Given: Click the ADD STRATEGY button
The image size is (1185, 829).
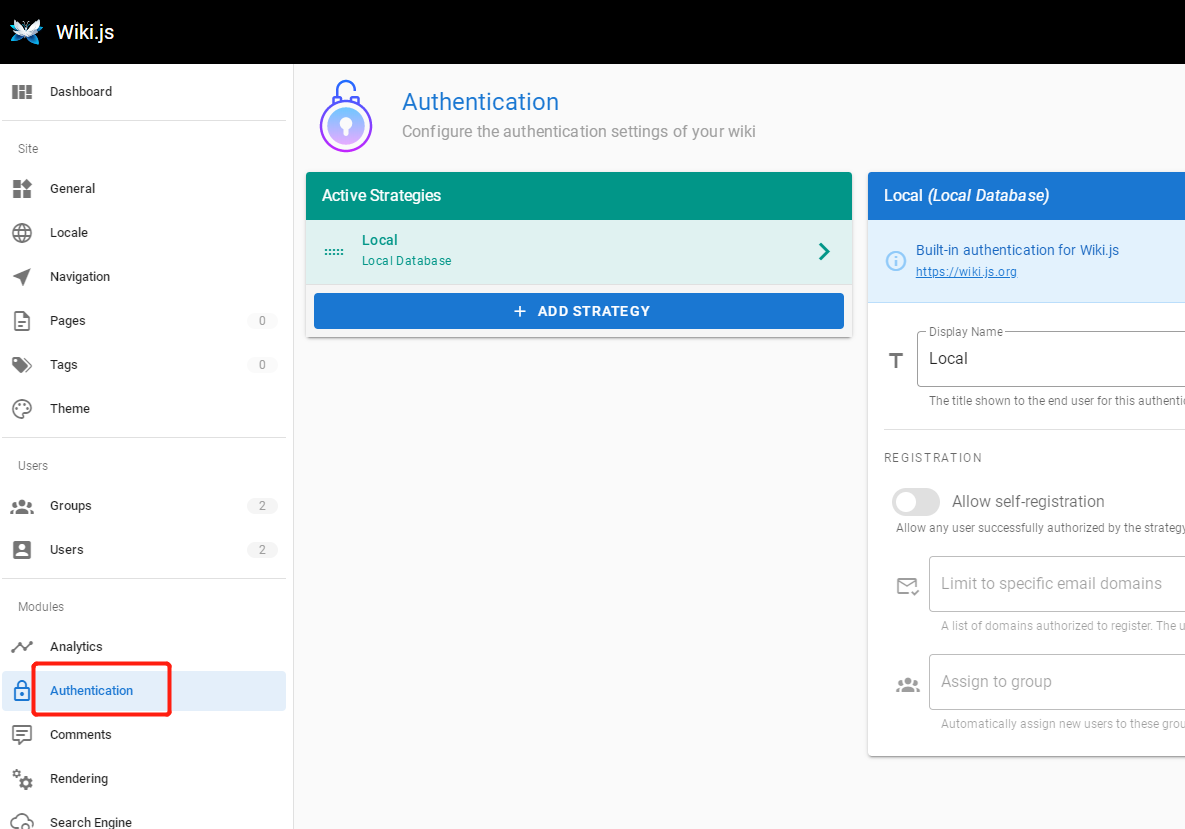Looking at the screenshot, I should [579, 311].
